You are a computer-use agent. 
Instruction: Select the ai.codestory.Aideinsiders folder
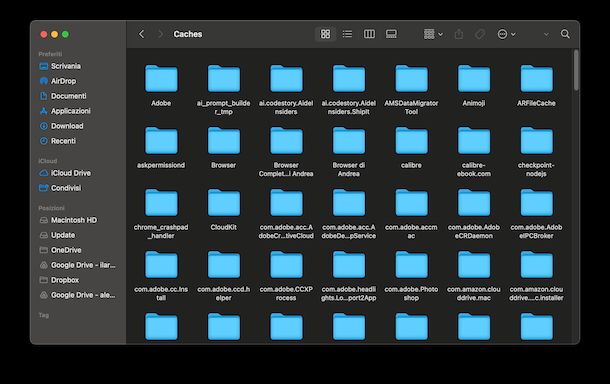pos(286,79)
